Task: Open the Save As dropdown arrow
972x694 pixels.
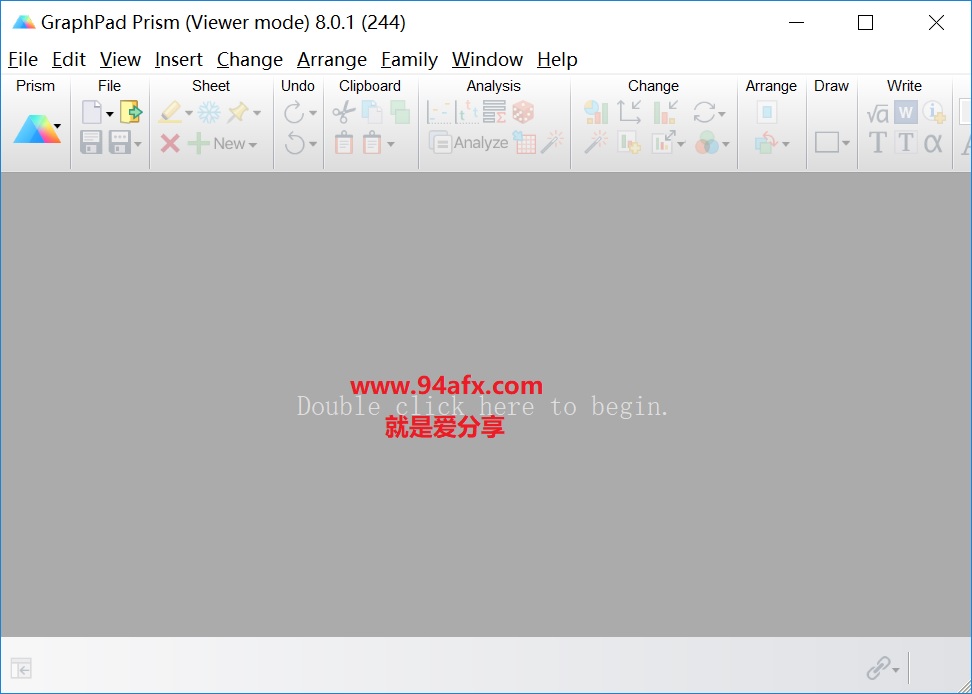Action: tap(138, 144)
